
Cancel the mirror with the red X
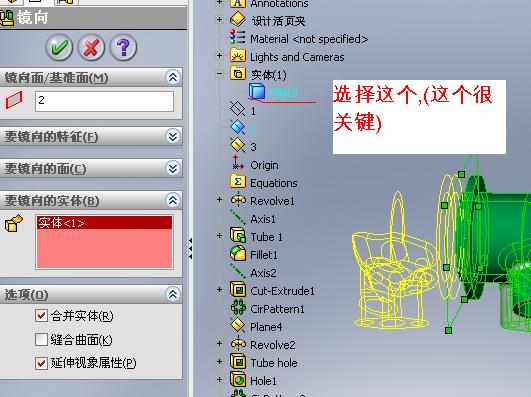[x=91, y=47]
